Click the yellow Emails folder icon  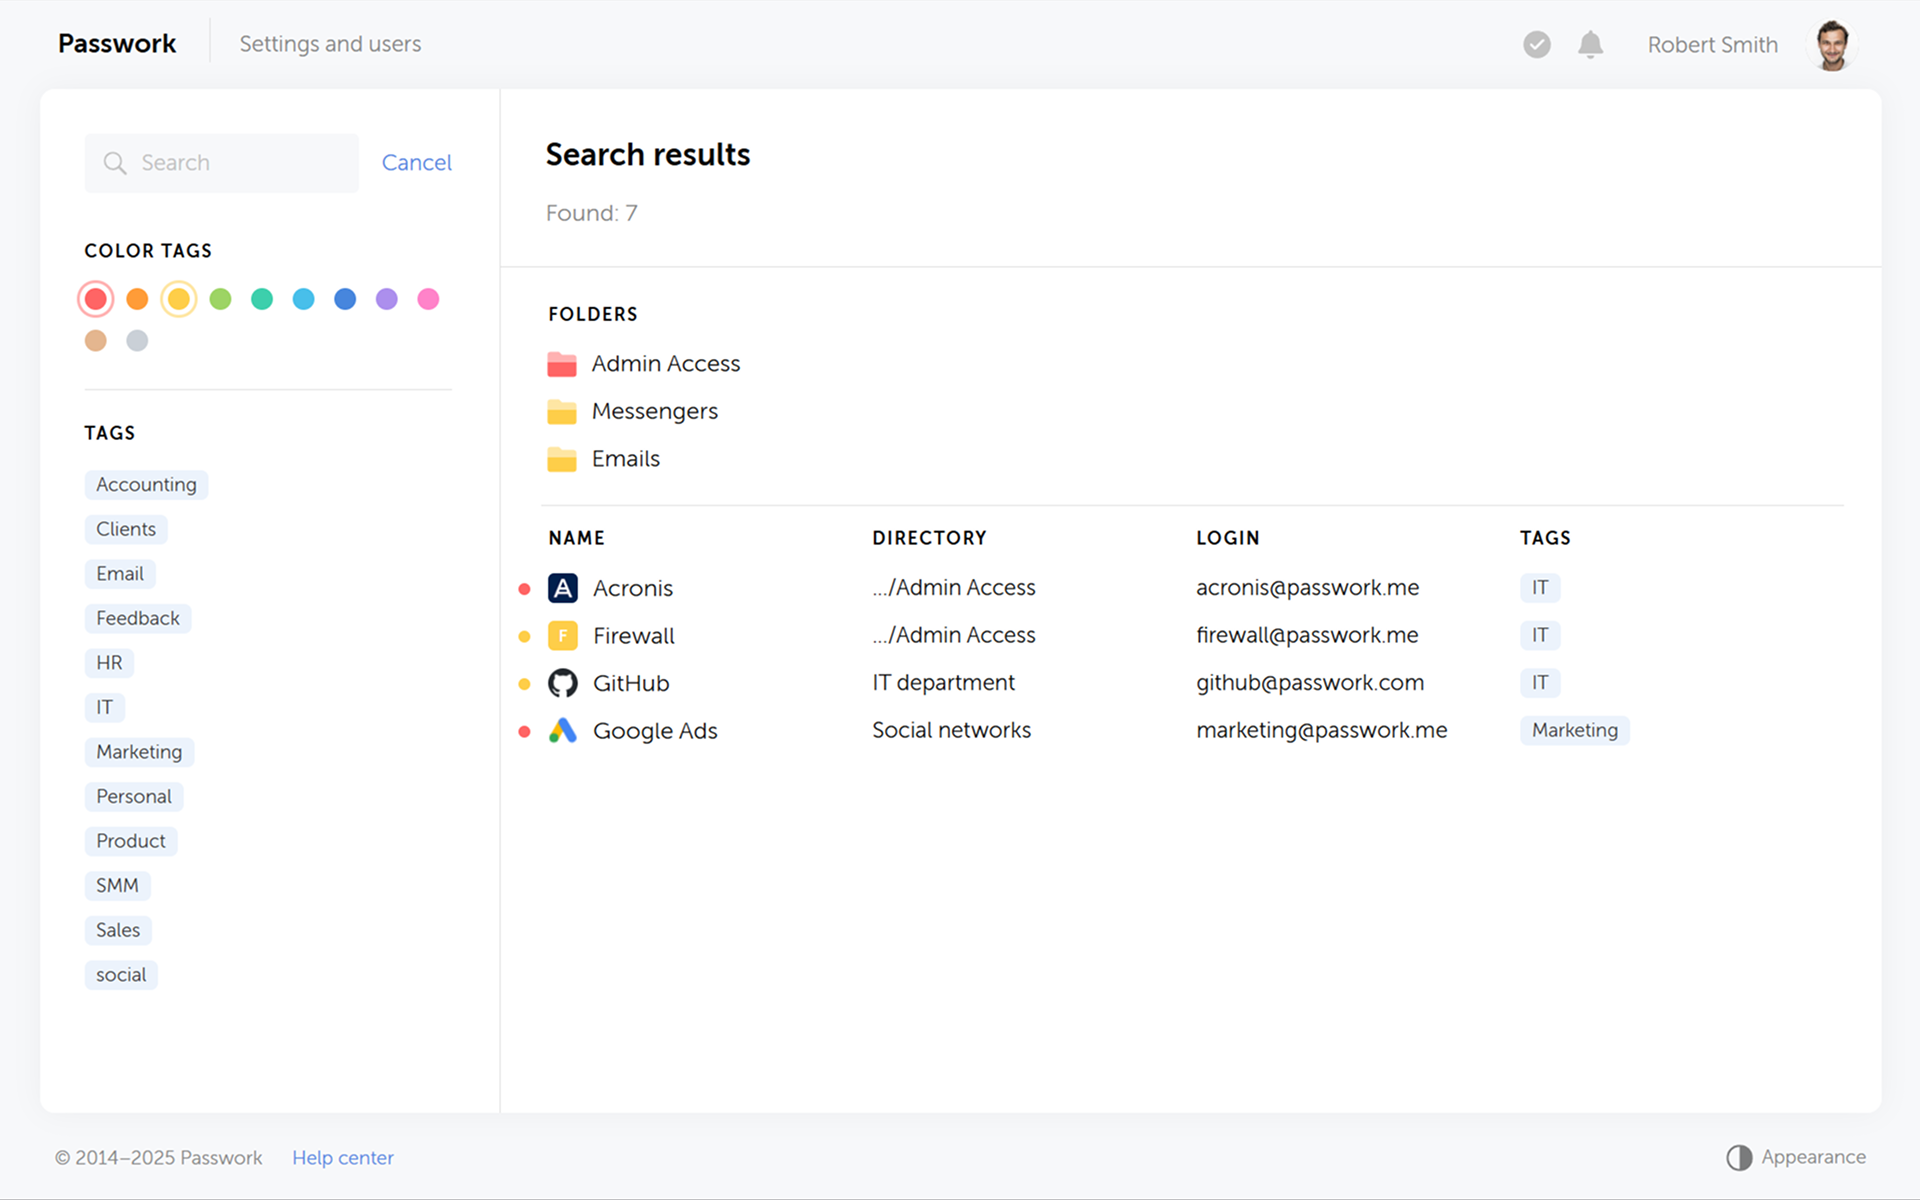tap(562, 459)
